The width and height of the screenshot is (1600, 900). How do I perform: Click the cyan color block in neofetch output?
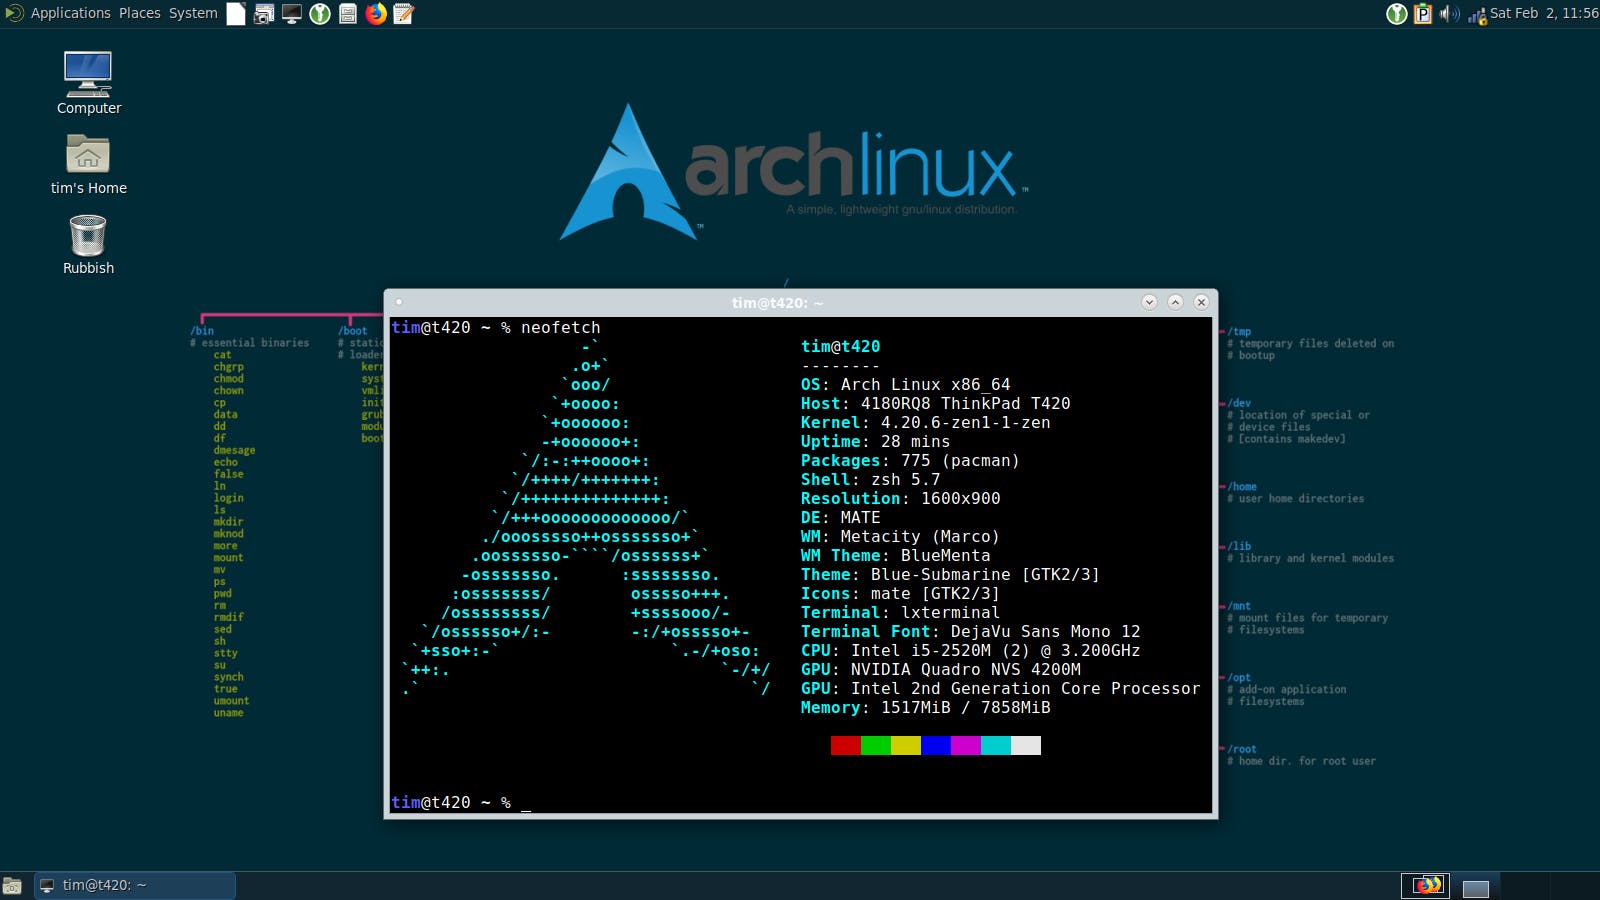[996, 745]
